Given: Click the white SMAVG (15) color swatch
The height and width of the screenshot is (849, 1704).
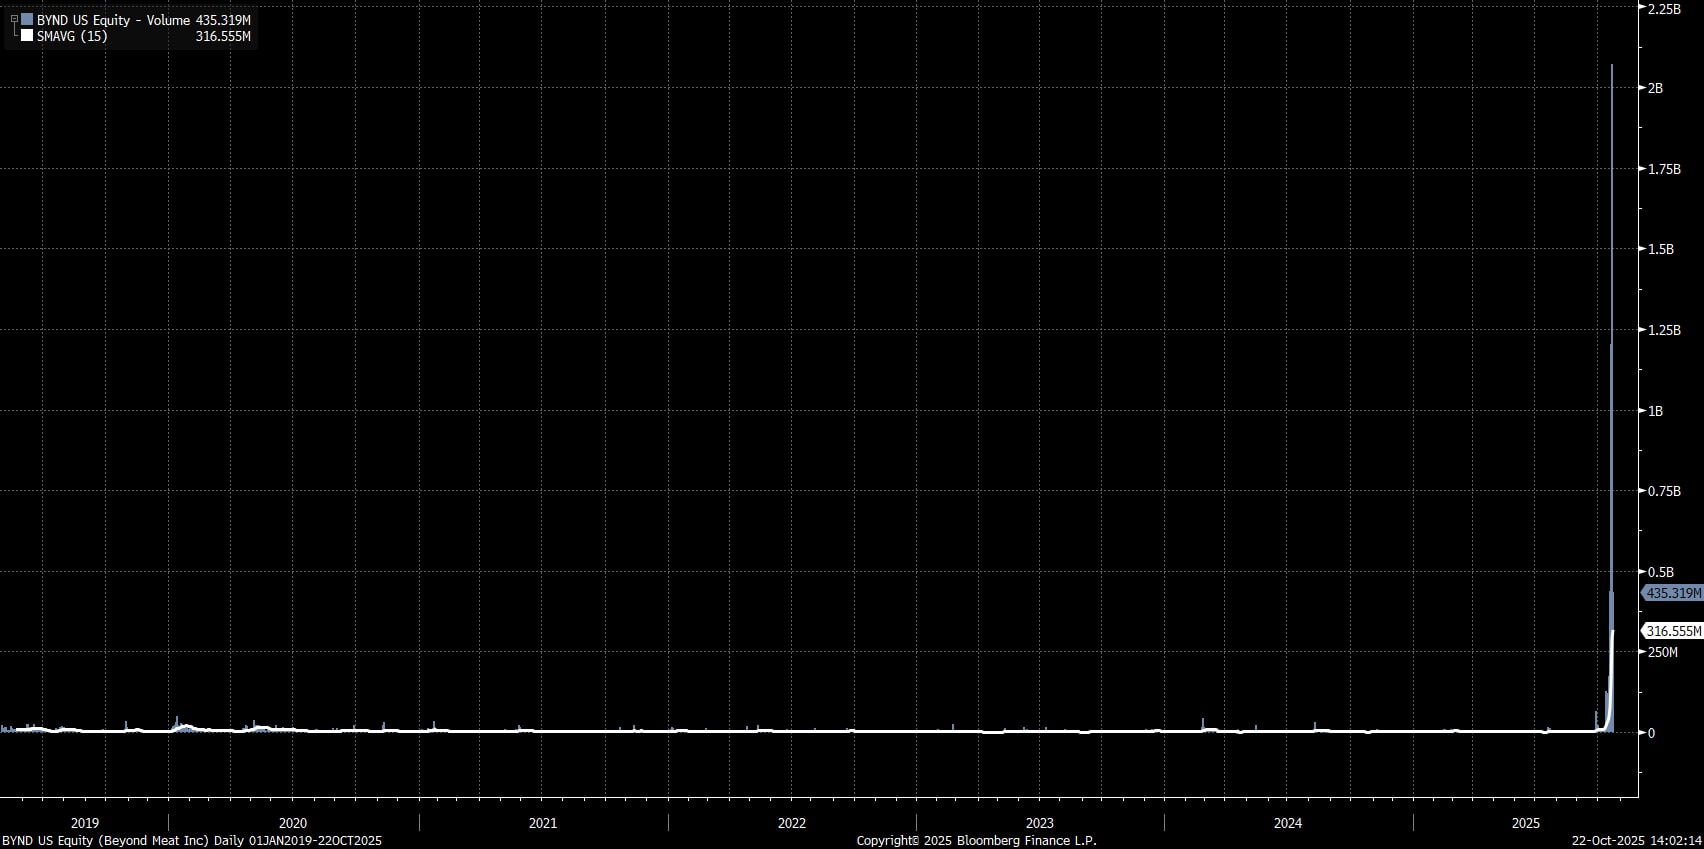Looking at the screenshot, I should pos(27,37).
